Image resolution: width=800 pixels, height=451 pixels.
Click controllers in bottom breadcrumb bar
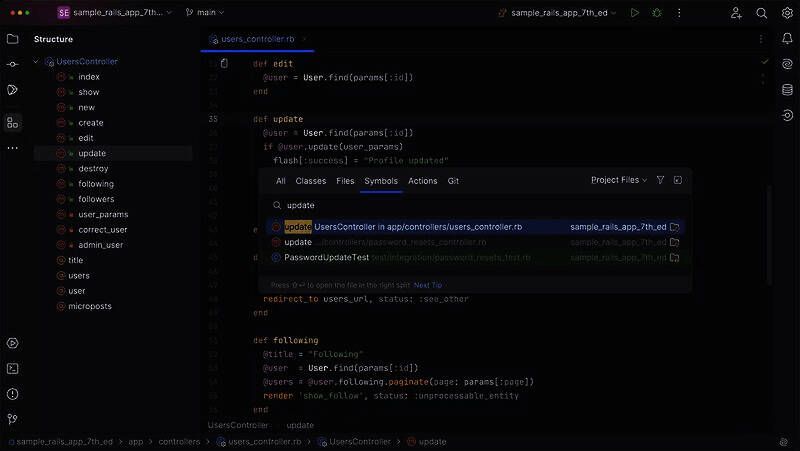pyautogui.click(x=179, y=442)
